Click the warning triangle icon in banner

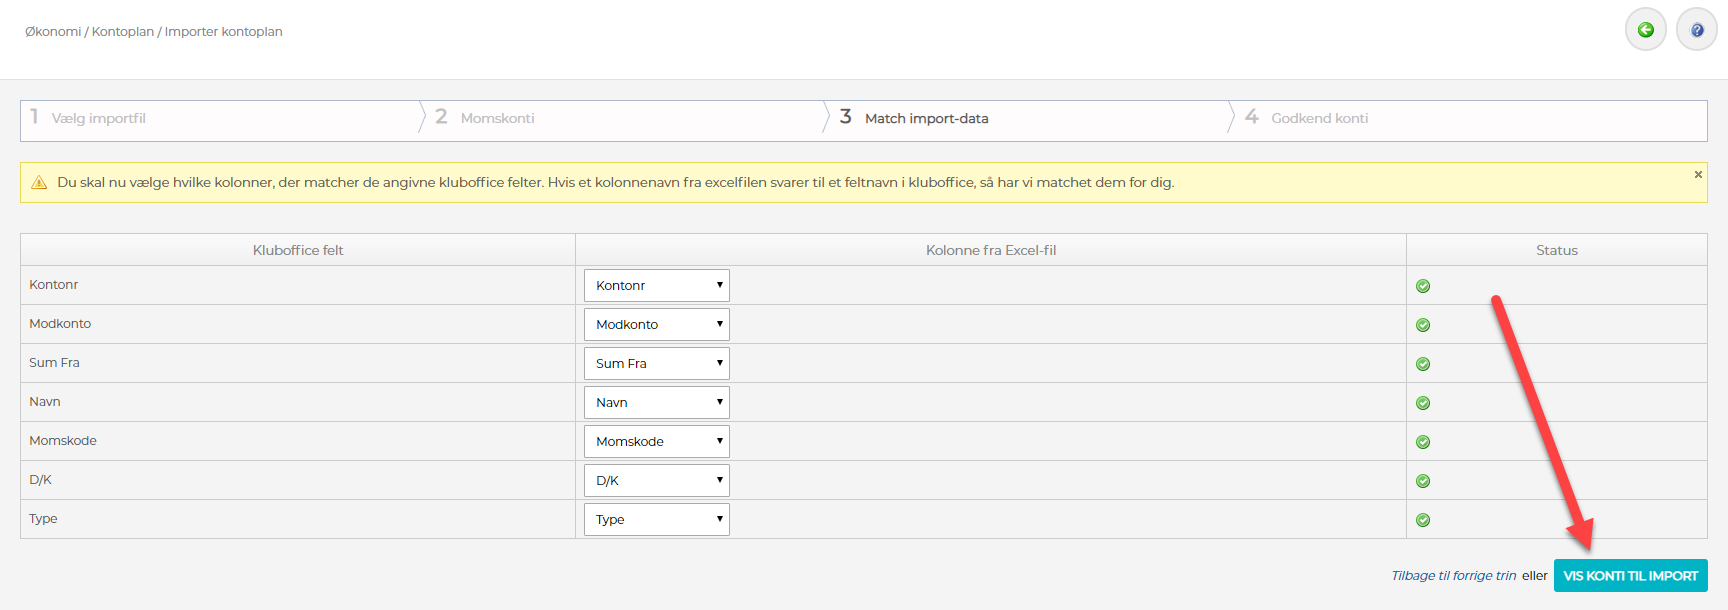coord(39,183)
